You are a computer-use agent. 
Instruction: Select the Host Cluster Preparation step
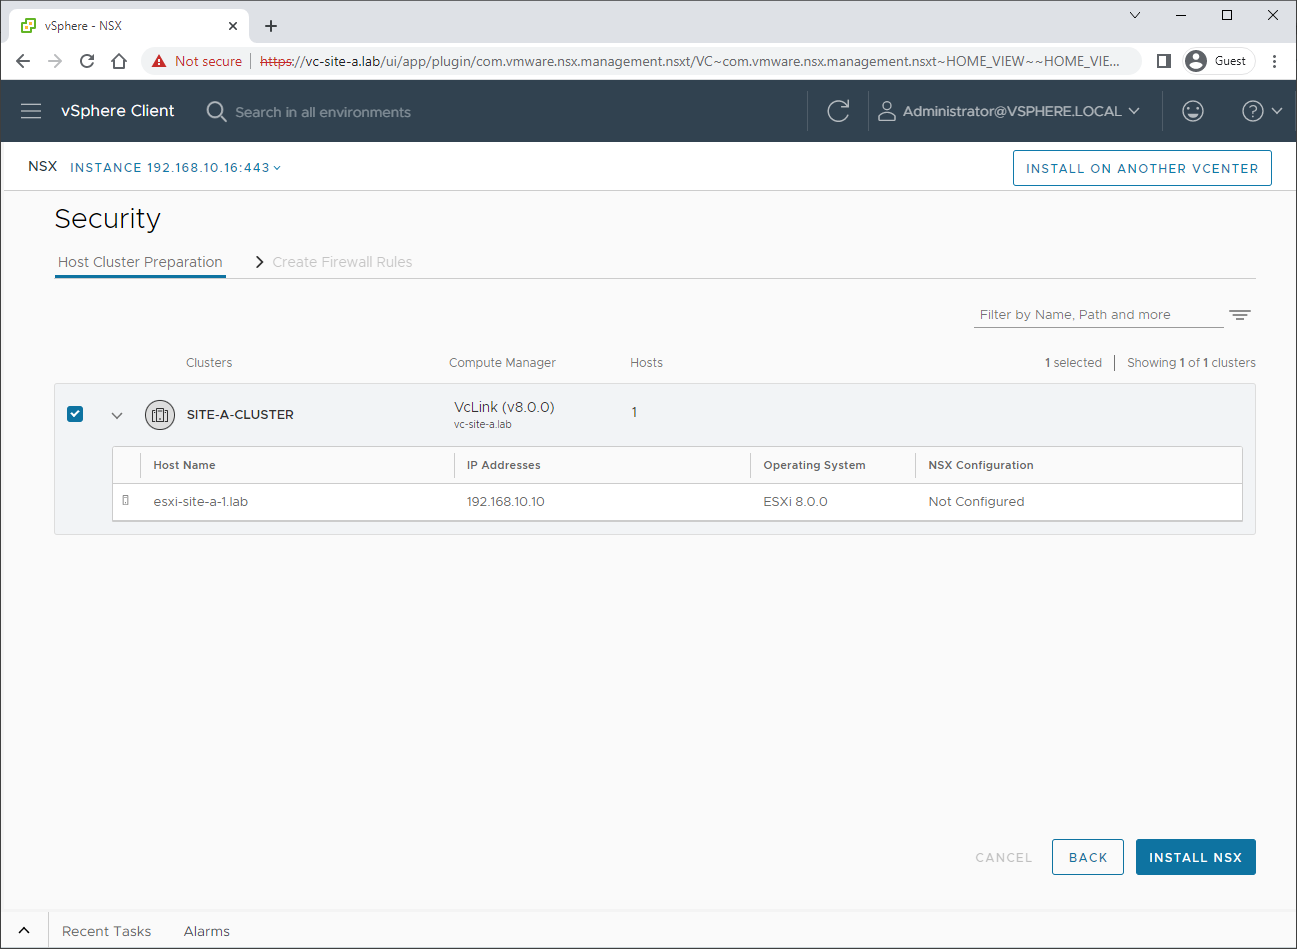click(x=140, y=262)
